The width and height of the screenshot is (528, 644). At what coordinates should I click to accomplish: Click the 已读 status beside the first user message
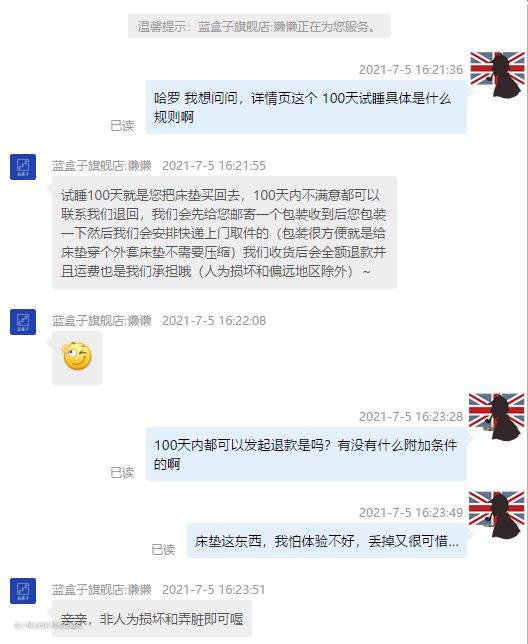pos(122,125)
